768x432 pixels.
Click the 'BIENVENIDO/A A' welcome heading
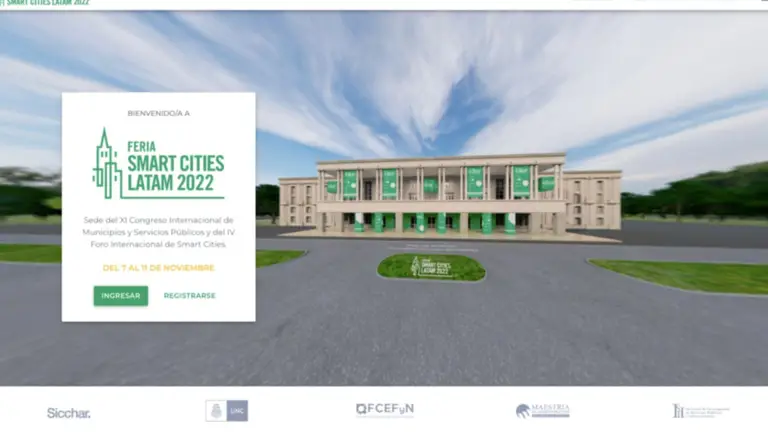(158, 113)
